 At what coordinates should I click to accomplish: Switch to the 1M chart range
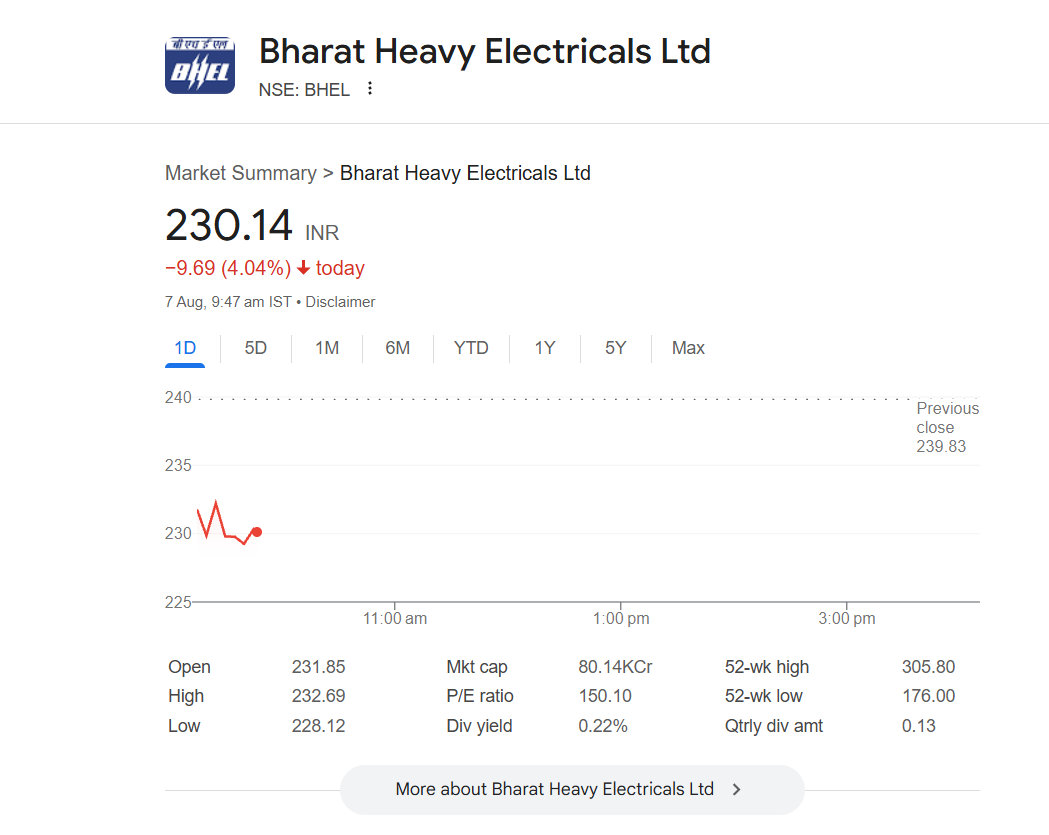tap(327, 348)
